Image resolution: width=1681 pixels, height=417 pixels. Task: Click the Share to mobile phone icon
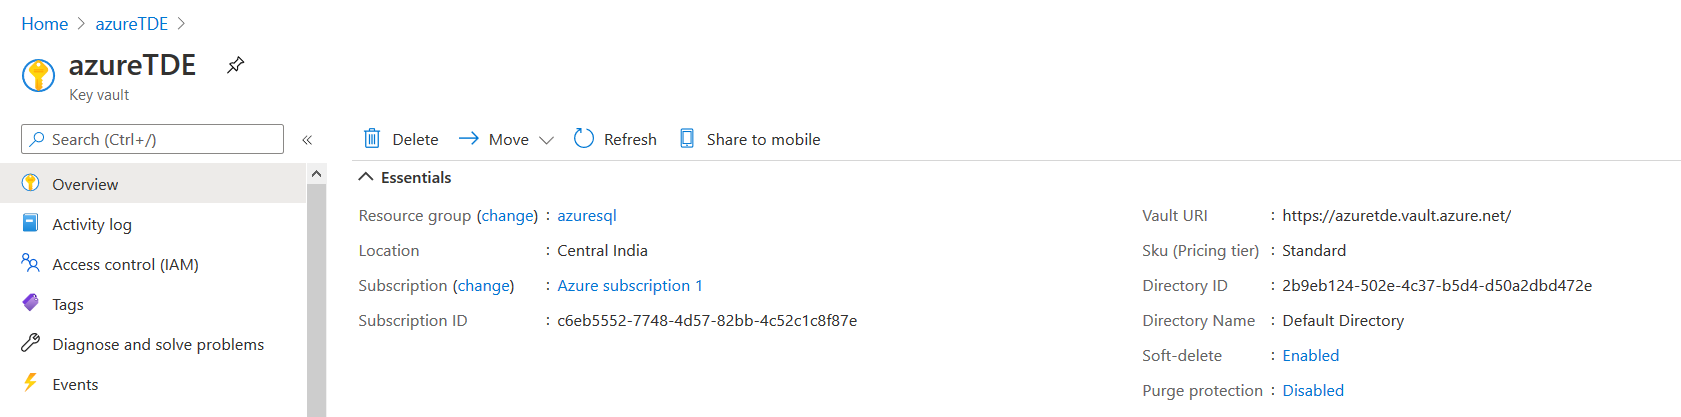687,139
